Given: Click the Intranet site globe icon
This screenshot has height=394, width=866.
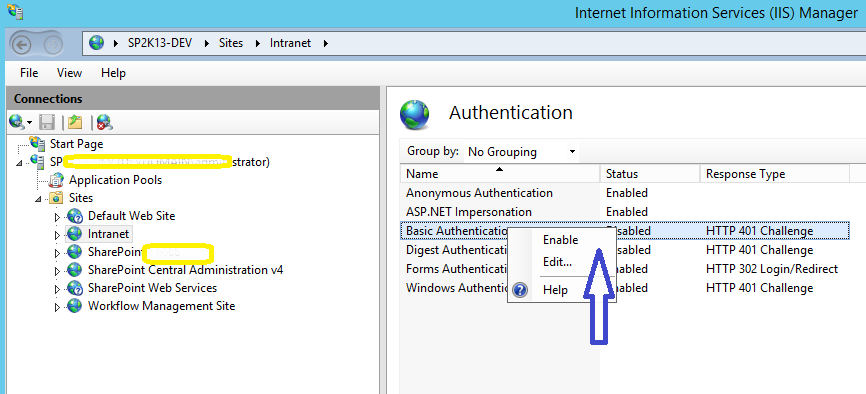Looking at the screenshot, I should [75, 234].
